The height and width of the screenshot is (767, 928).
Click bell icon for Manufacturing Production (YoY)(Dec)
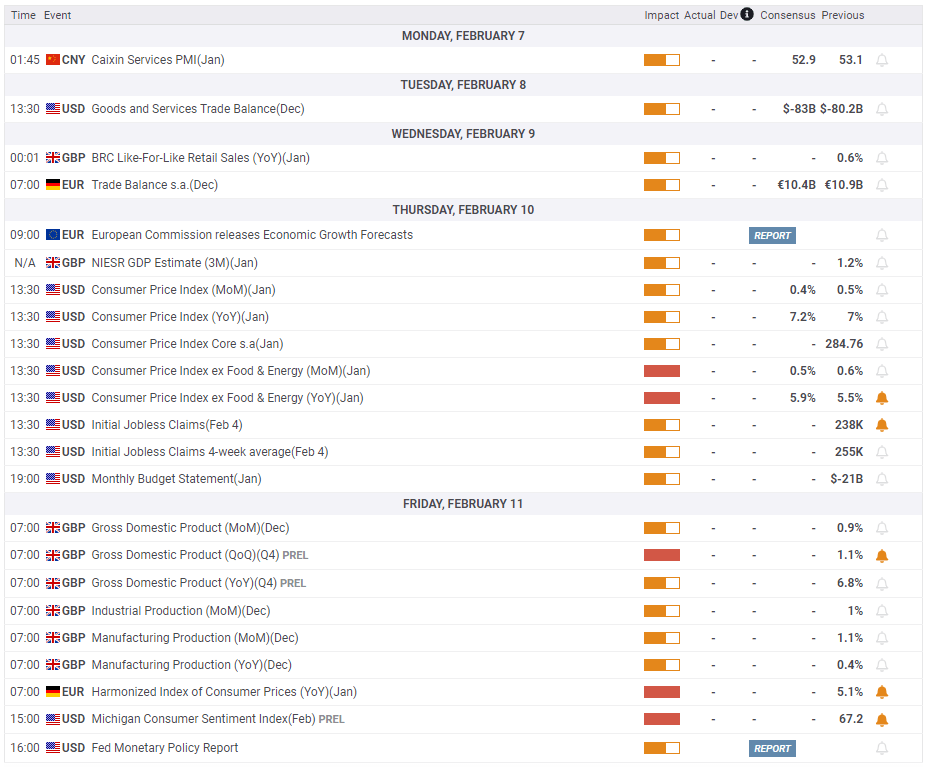pyautogui.click(x=882, y=665)
